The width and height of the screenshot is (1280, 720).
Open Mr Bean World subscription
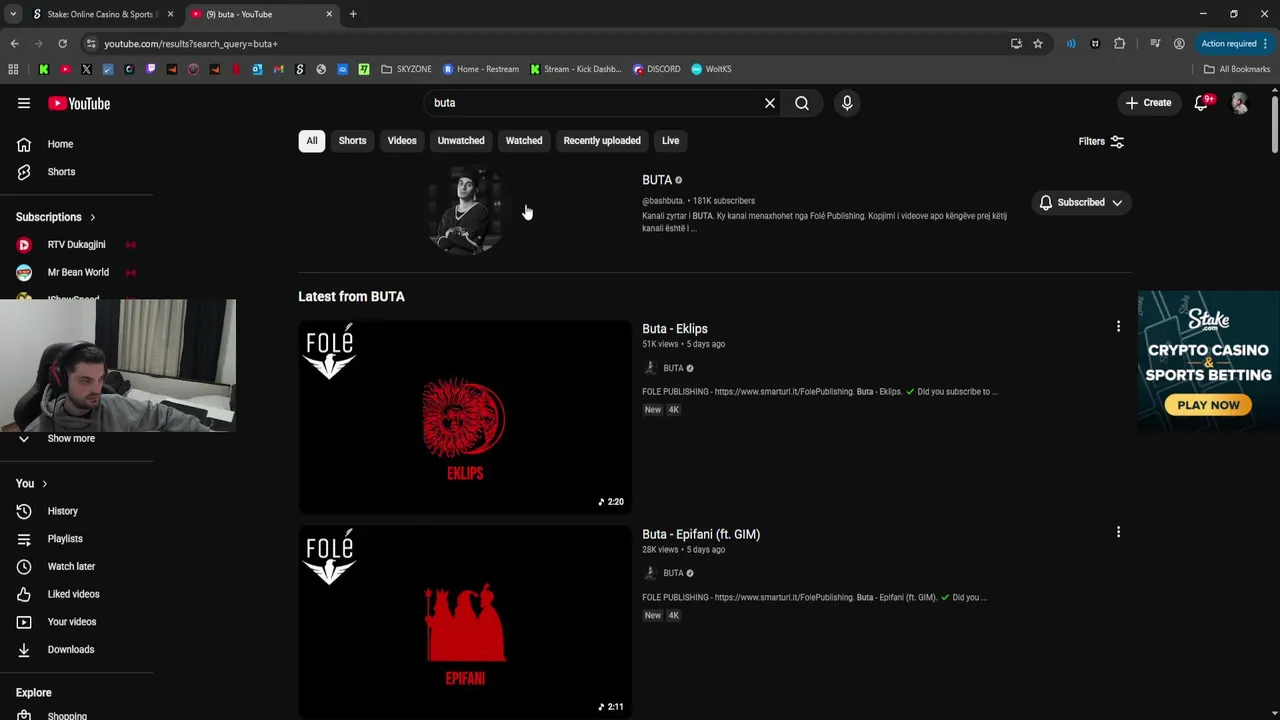click(76, 272)
